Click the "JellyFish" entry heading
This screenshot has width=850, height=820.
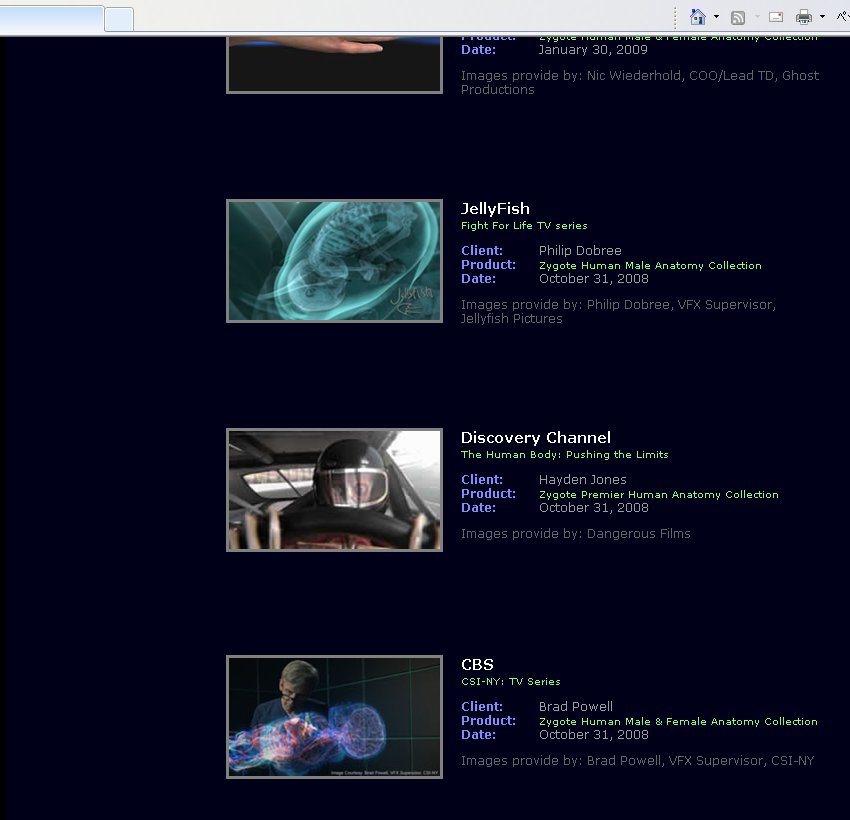(495, 209)
